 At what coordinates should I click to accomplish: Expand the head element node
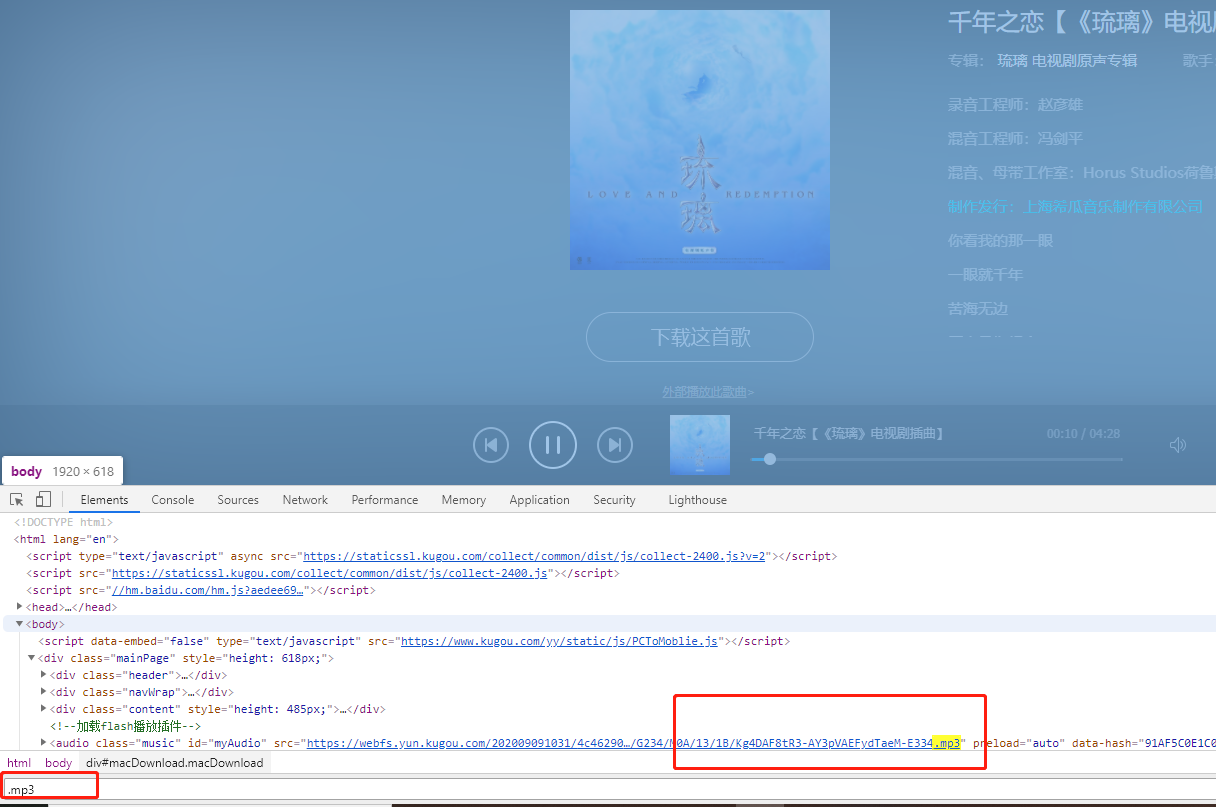(x=20, y=607)
